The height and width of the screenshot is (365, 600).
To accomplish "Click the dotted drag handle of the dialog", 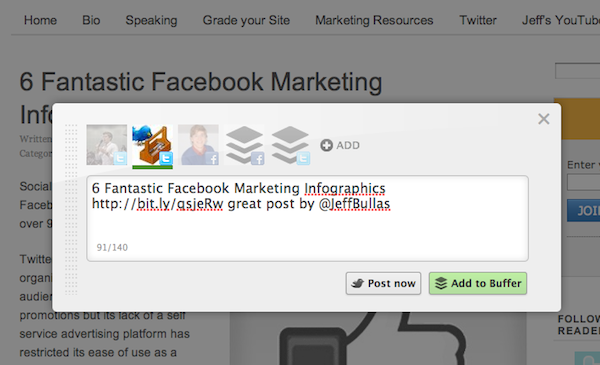I will pyautogui.click(x=71, y=209).
